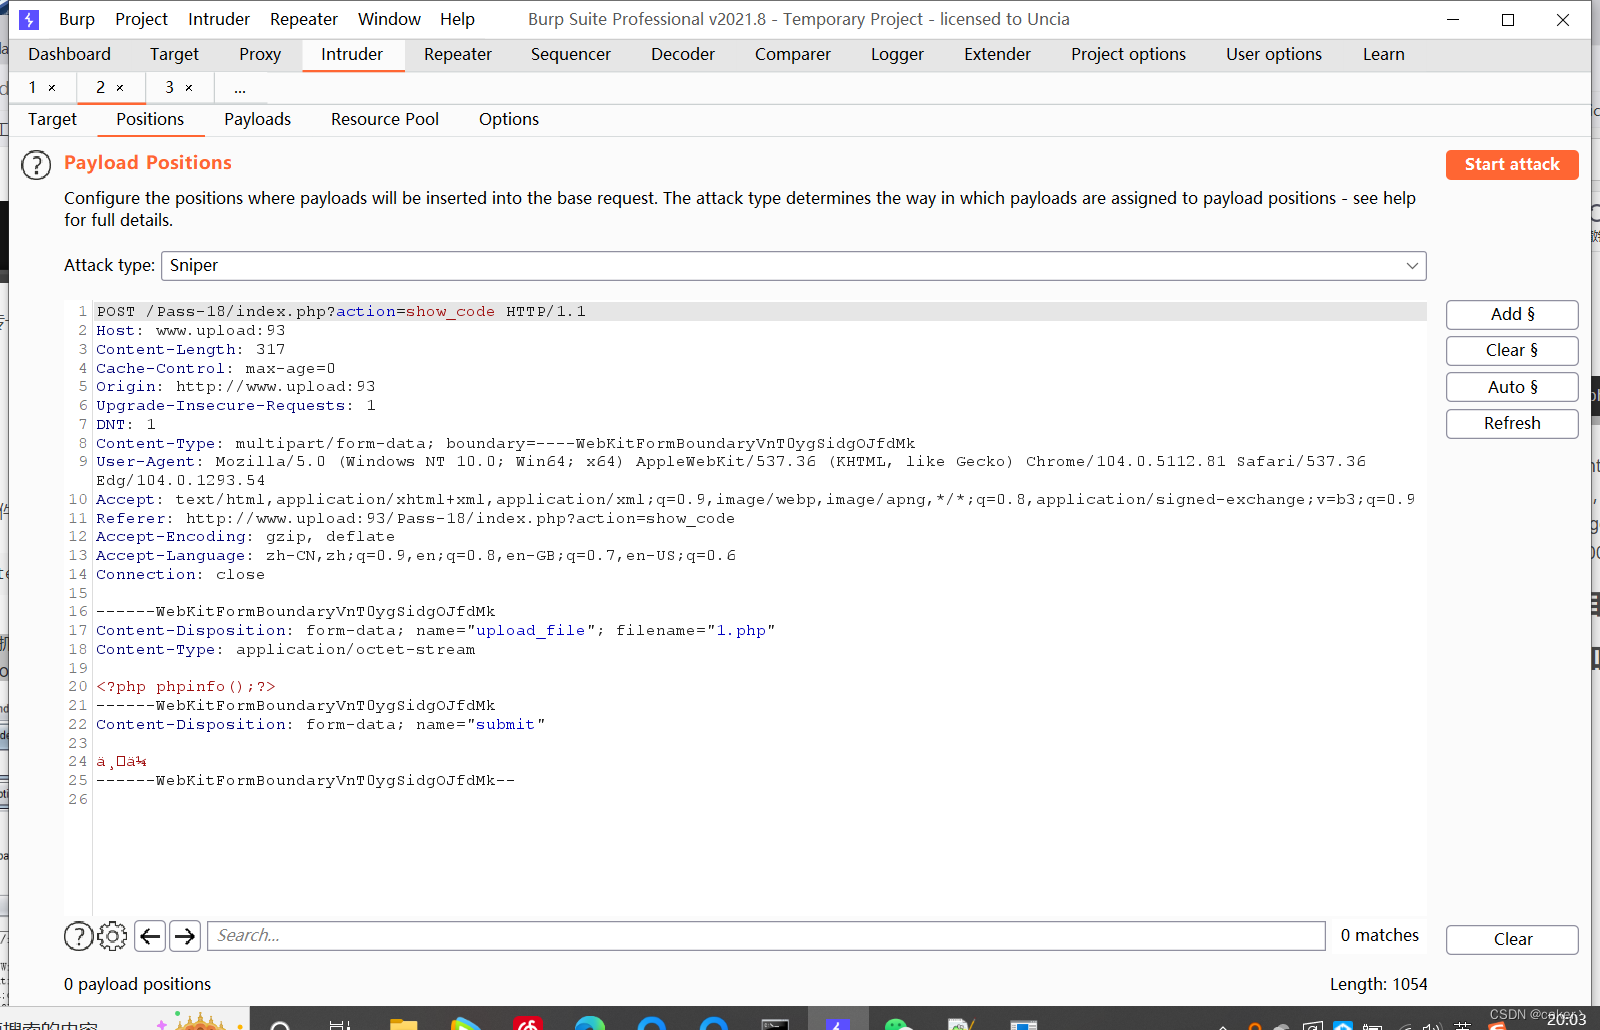Screen dimensions: 1600x1030
Task: Open the Repeater menu in menu bar
Action: pyautogui.click(x=304, y=19)
